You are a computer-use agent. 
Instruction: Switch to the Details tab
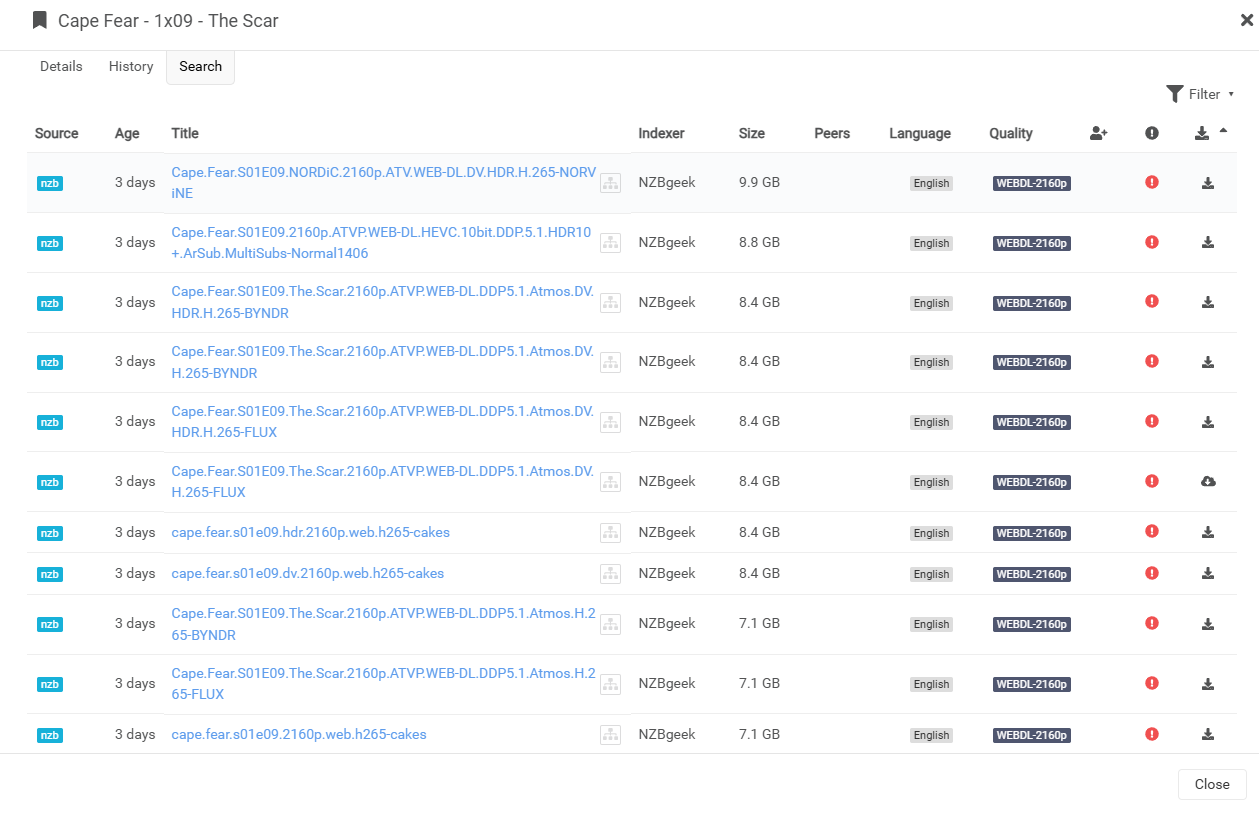point(61,66)
